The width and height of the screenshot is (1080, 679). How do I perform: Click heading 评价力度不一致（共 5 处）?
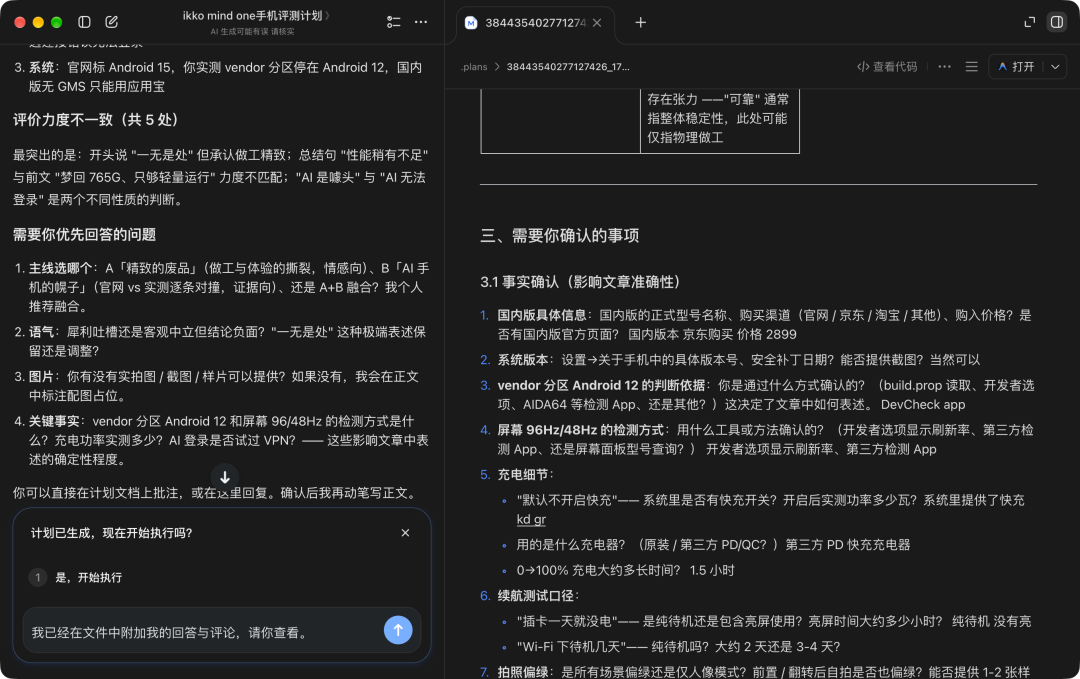(95, 120)
